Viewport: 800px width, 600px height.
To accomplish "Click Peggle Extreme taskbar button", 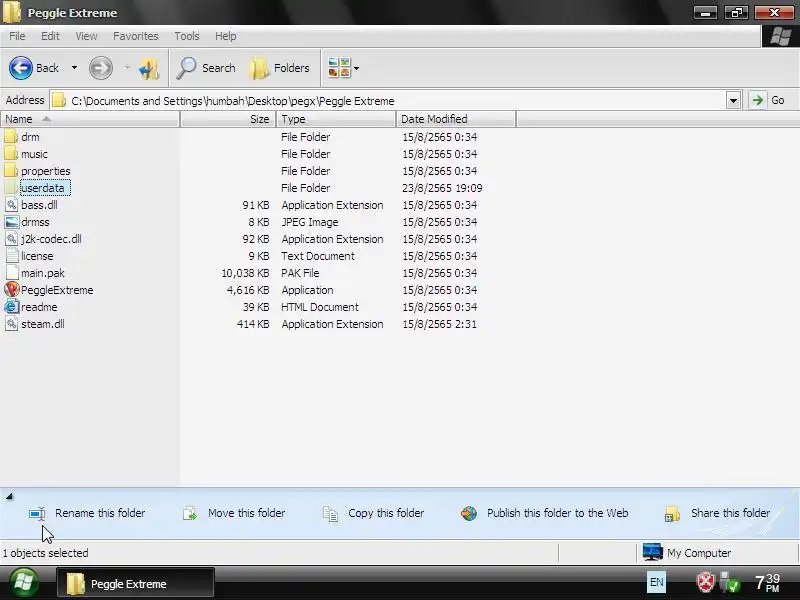I will coord(135,583).
